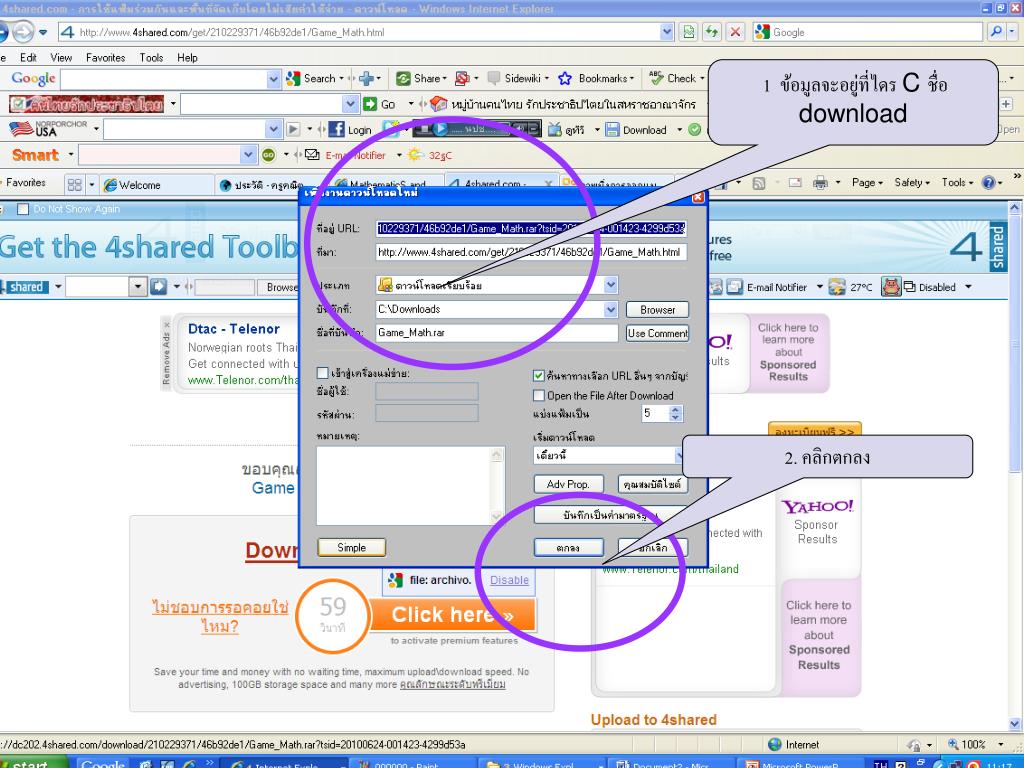Click the Game_Math.rar filename input field
This screenshot has width=1024, height=768.
click(496, 333)
